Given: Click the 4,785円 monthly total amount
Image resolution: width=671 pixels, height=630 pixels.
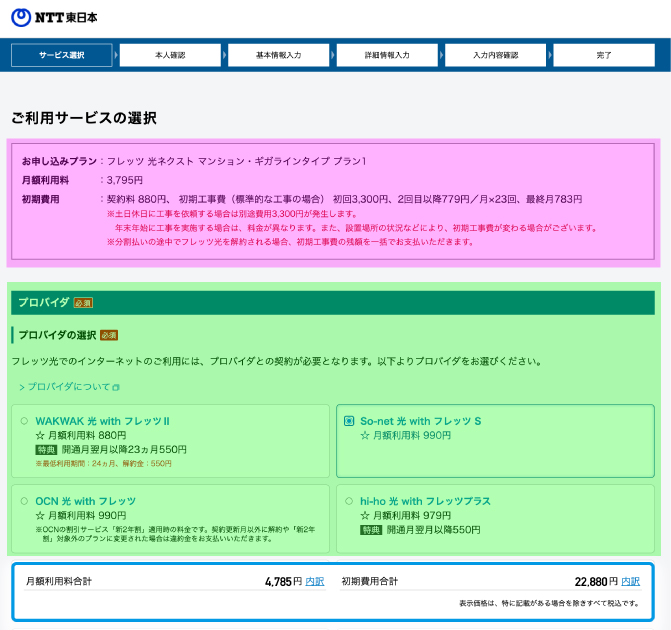Looking at the screenshot, I should (x=284, y=582).
